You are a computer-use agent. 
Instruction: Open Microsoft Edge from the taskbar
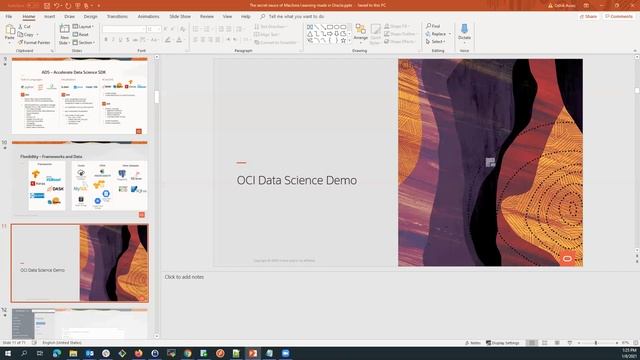[57, 353]
